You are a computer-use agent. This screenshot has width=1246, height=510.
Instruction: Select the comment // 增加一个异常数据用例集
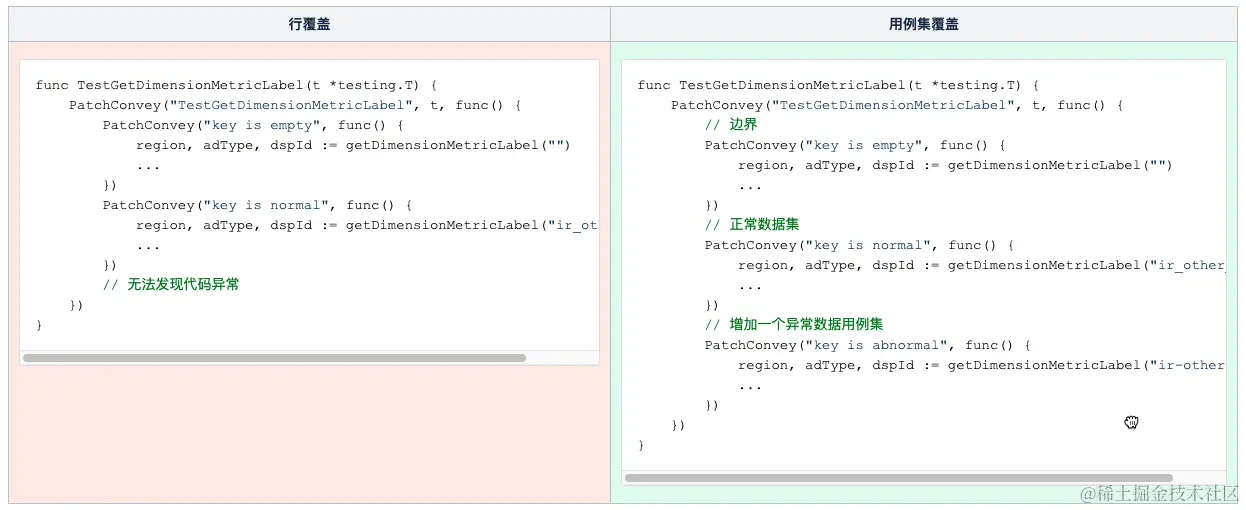coord(794,325)
